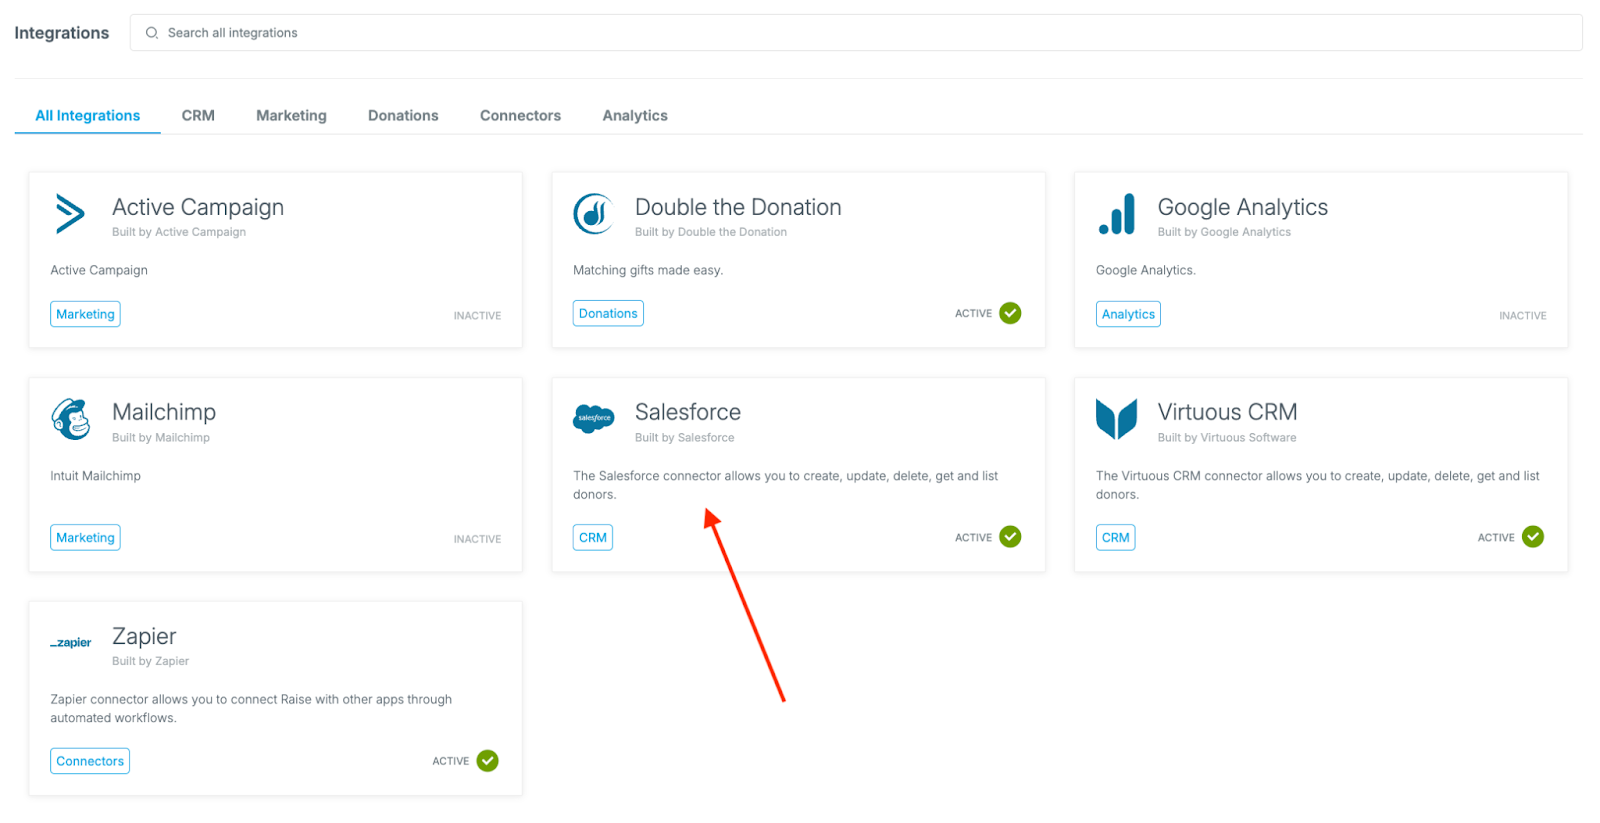1600x823 pixels.
Task: Click the green active check on Salesforce
Action: [x=1011, y=537]
